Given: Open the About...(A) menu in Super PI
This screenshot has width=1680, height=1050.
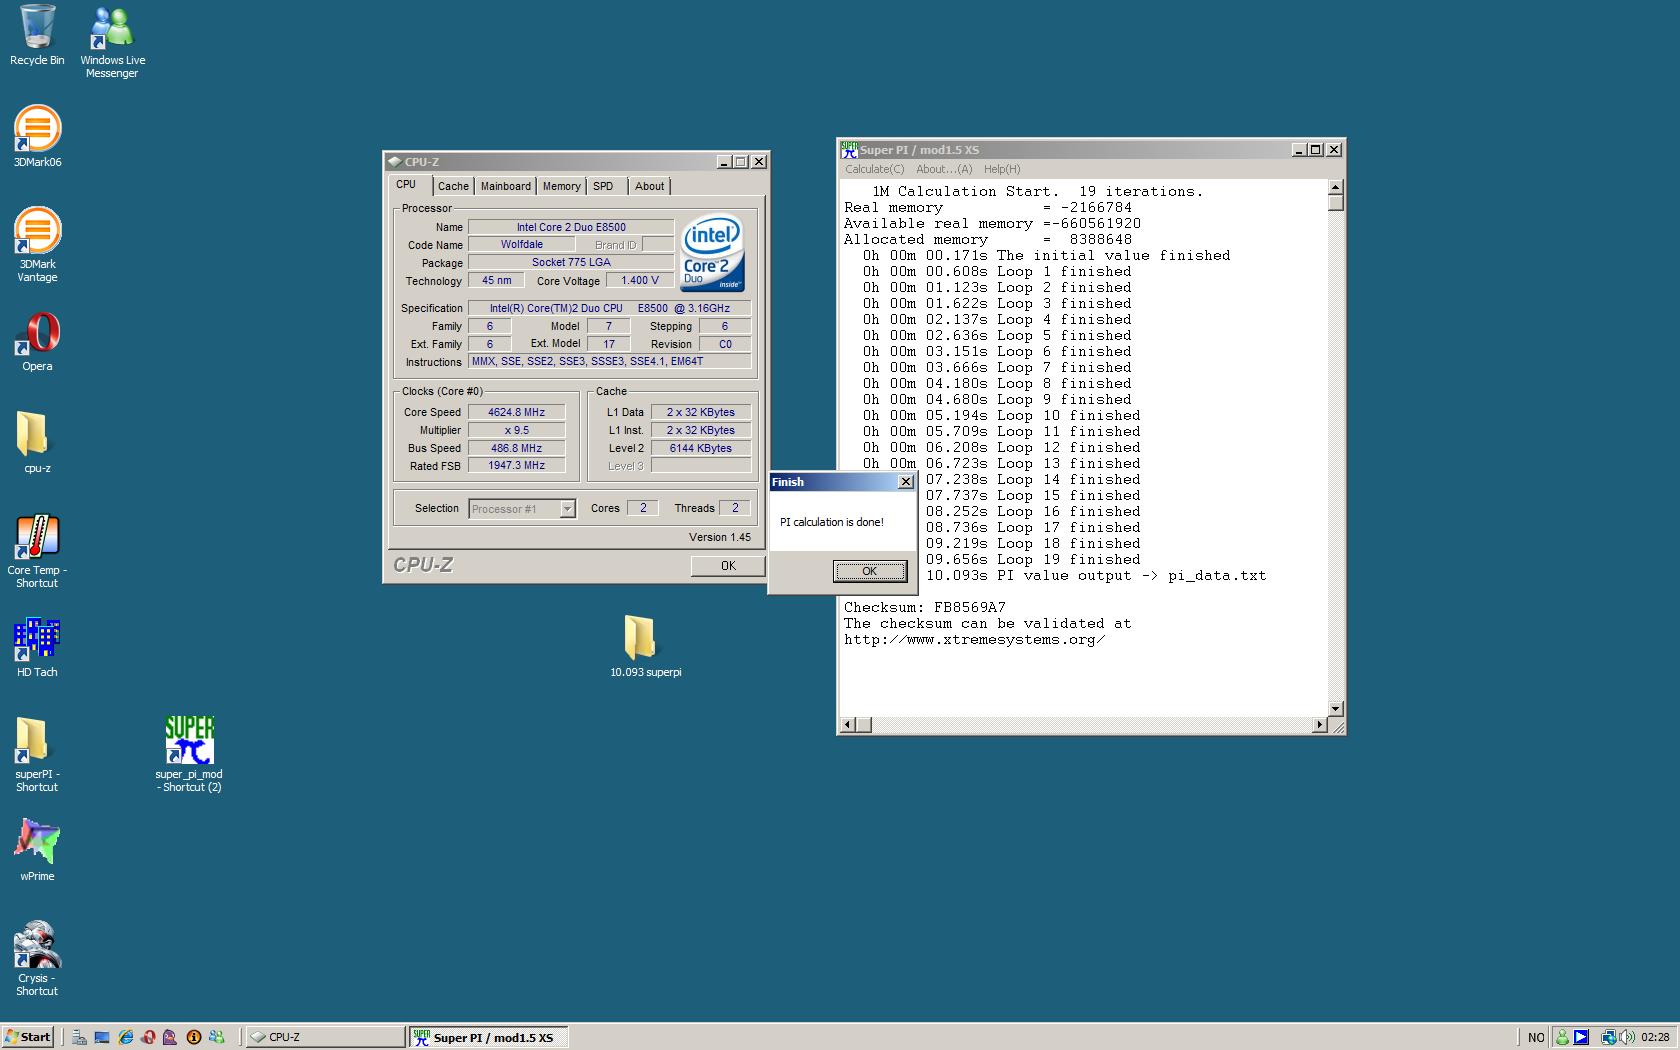Looking at the screenshot, I should click(944, 169).
